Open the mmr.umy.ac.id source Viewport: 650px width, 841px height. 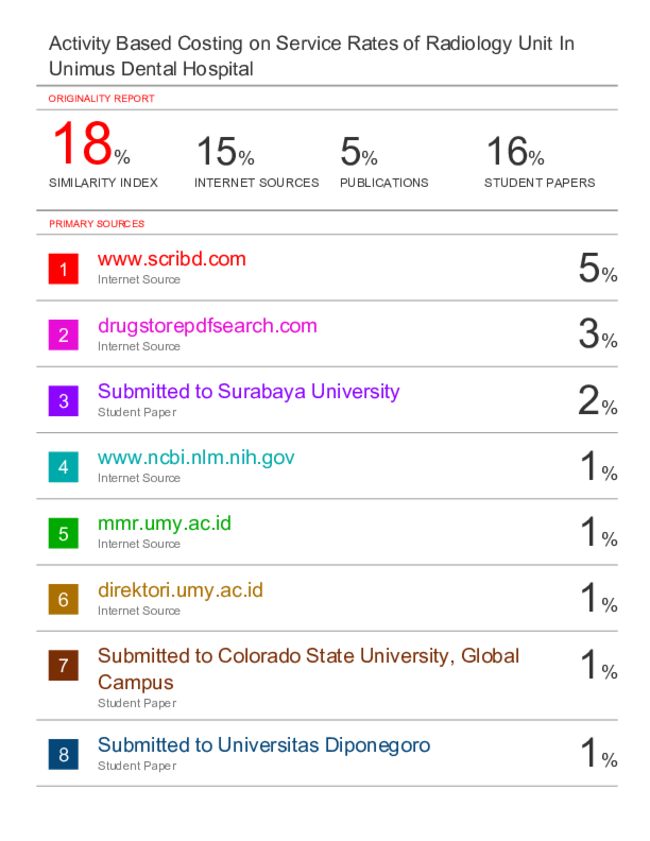click(164, 523)
